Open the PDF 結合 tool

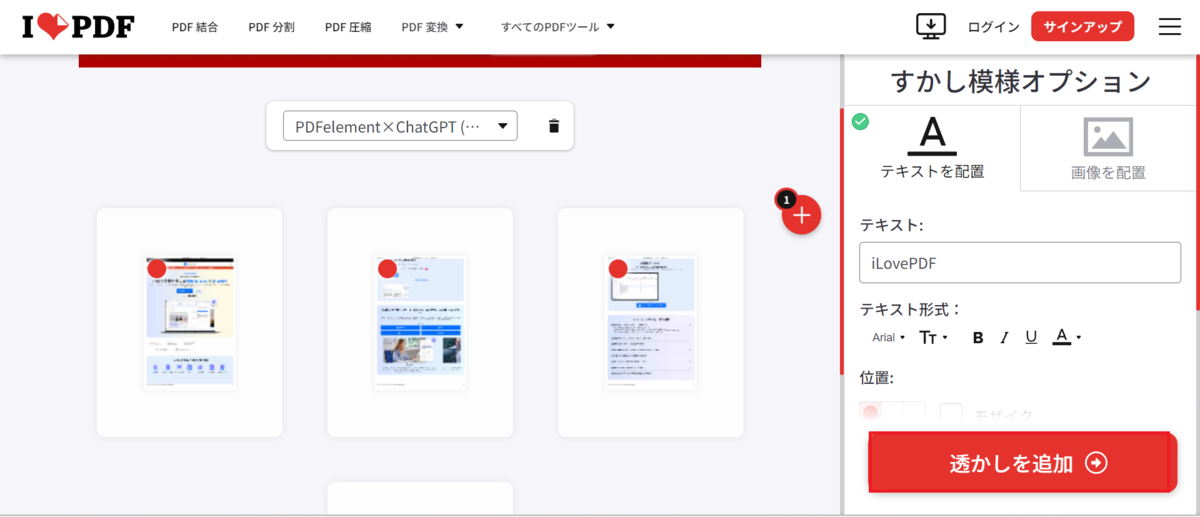point(195,27)
